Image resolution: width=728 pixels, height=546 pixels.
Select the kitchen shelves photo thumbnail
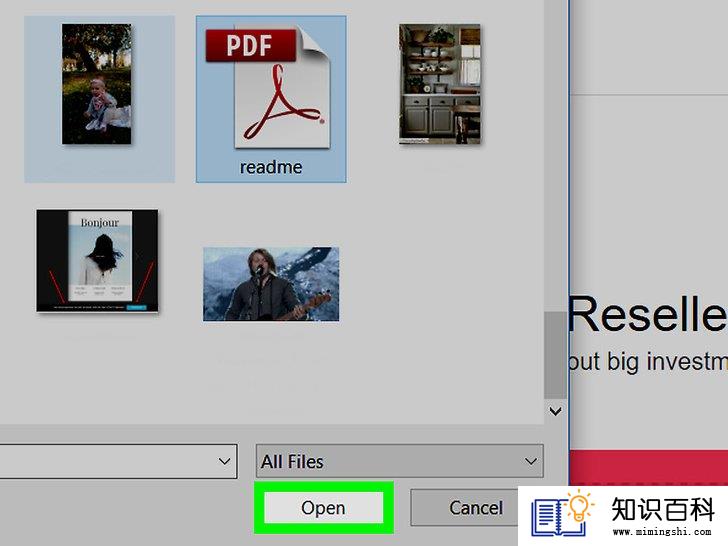point(440,84)
